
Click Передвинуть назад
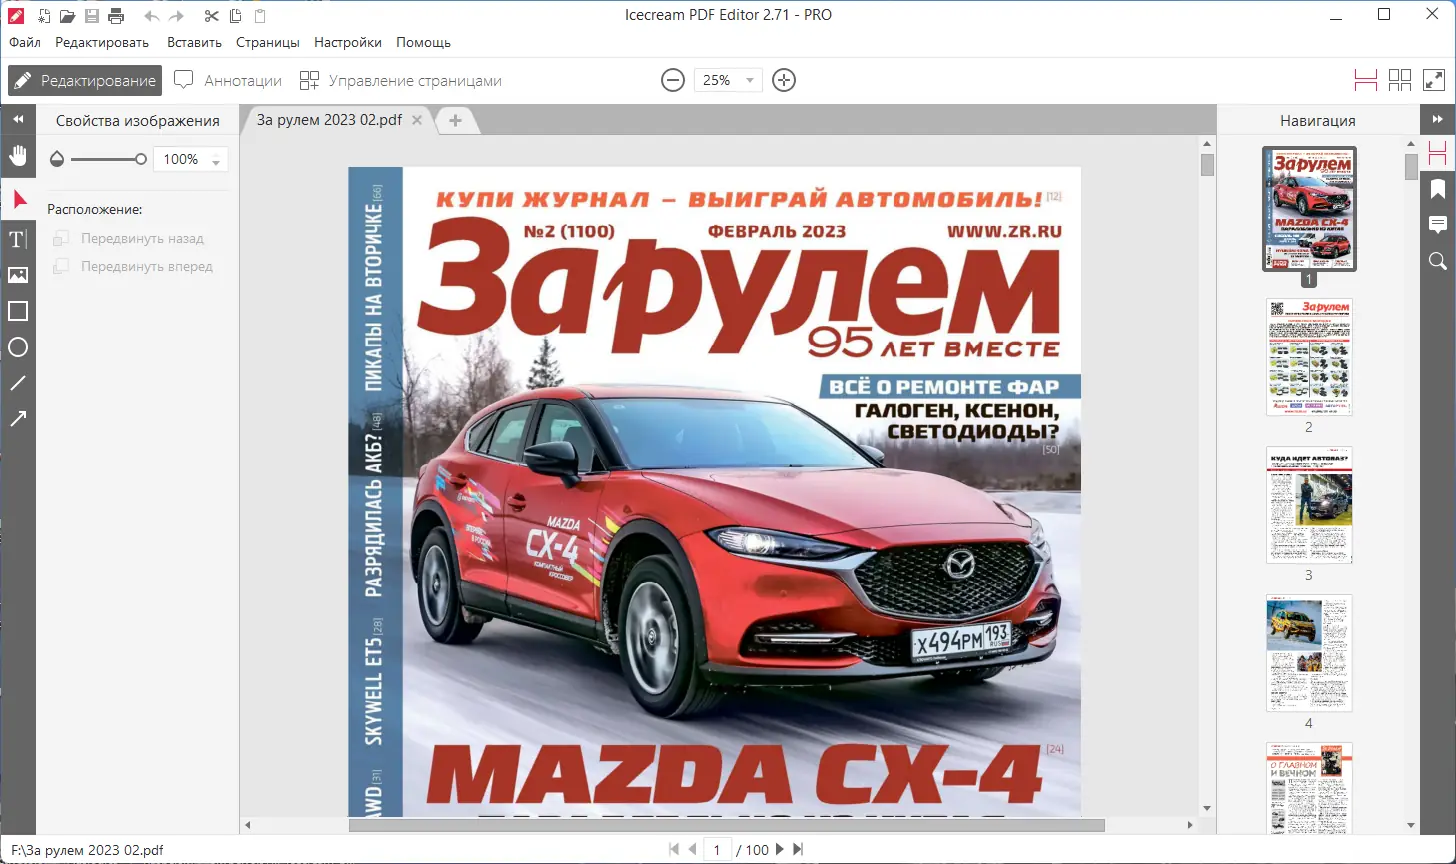point(130,239)
